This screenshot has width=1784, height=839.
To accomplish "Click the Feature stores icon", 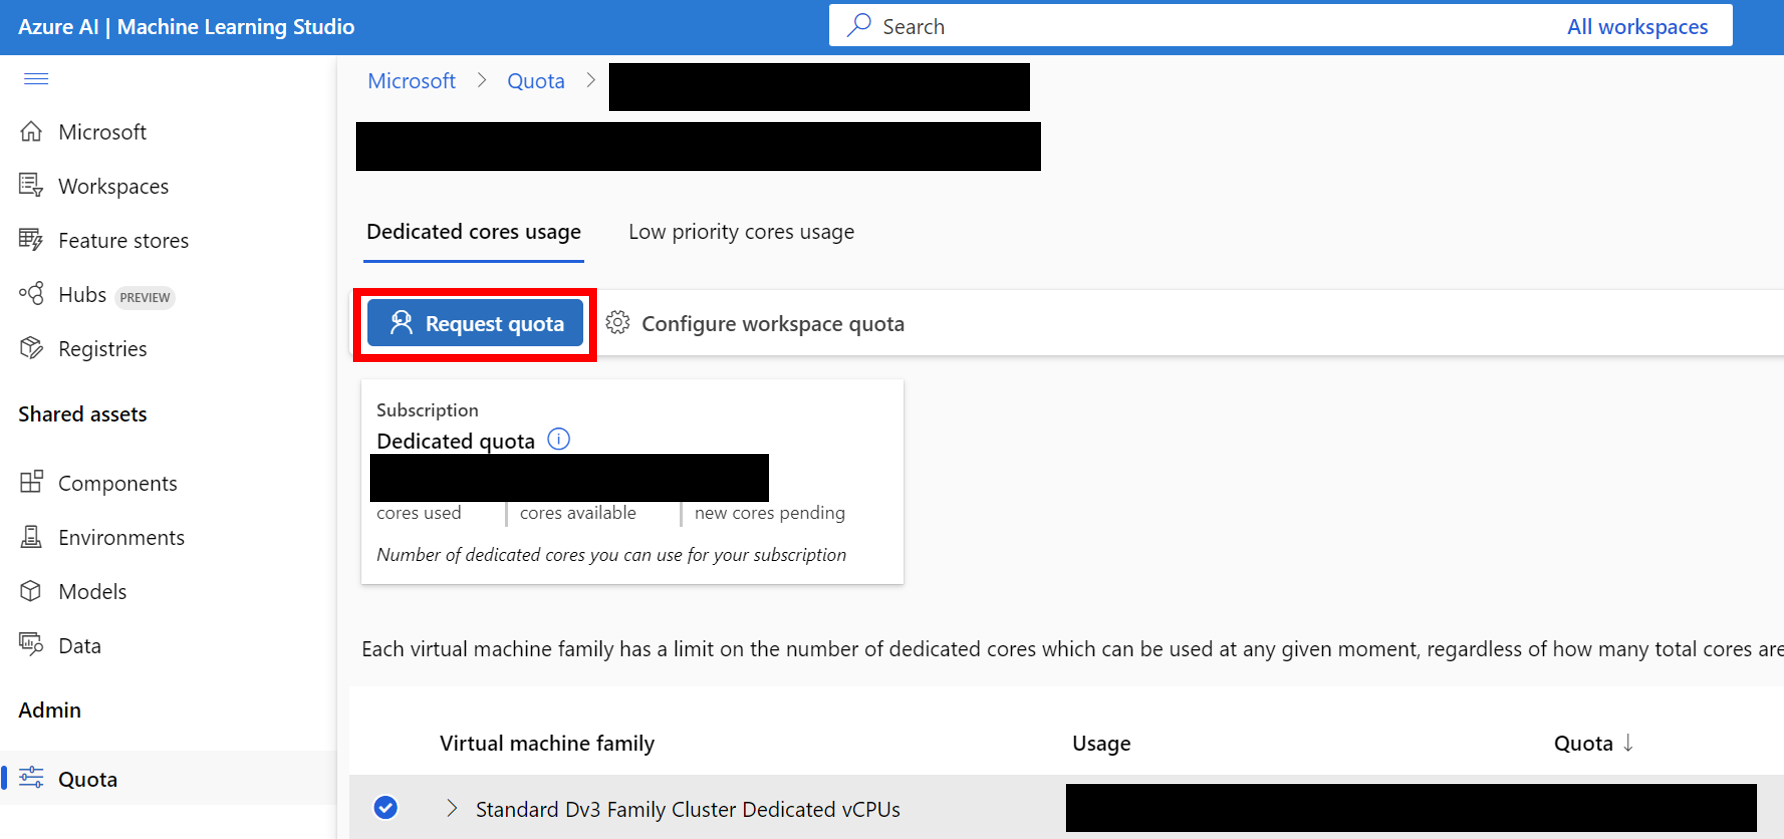I will (31, 239).
